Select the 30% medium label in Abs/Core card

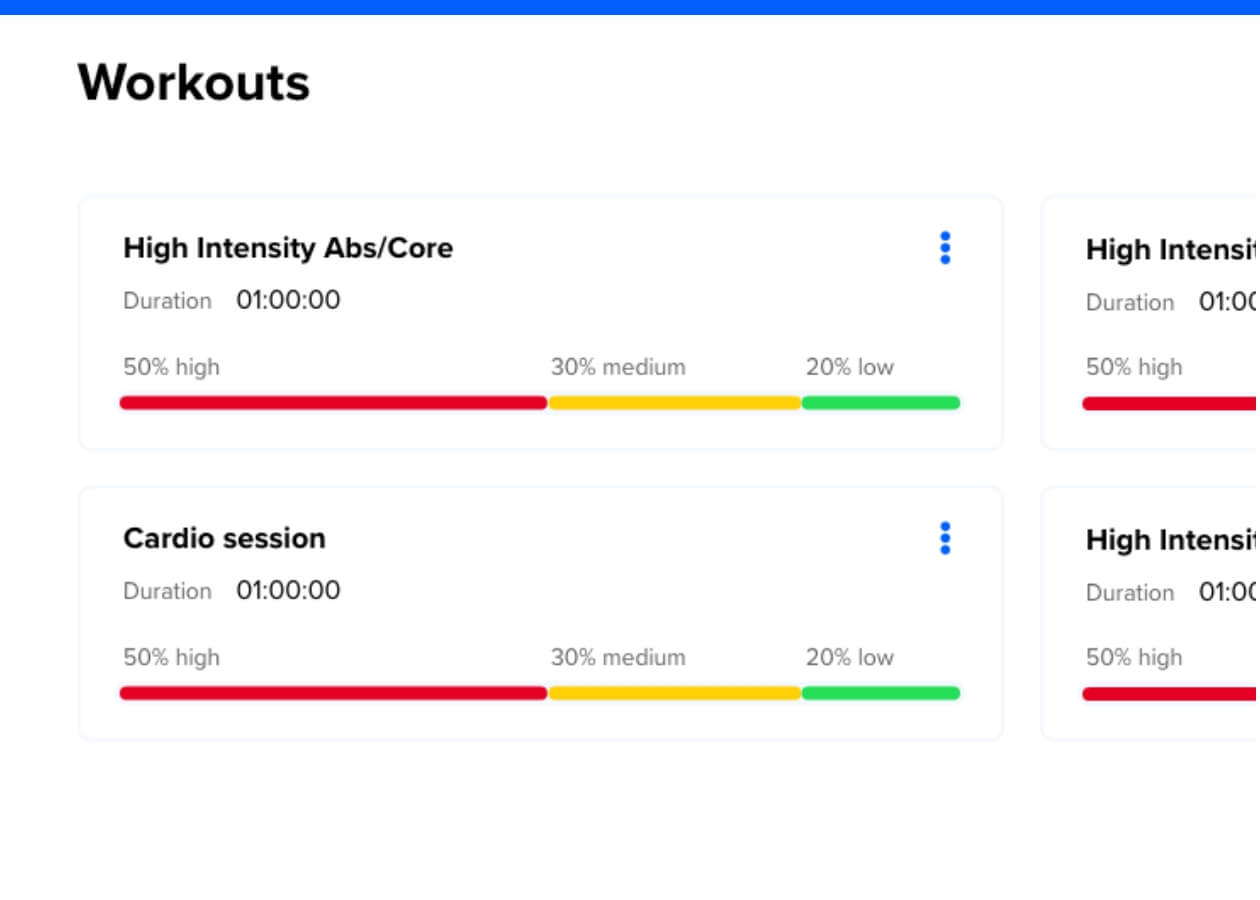pos(618,367)
